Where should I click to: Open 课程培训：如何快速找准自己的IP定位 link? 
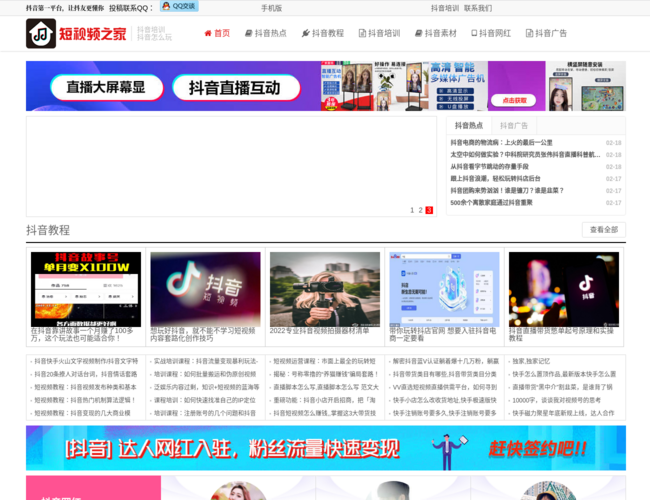[x=204, y=400]
